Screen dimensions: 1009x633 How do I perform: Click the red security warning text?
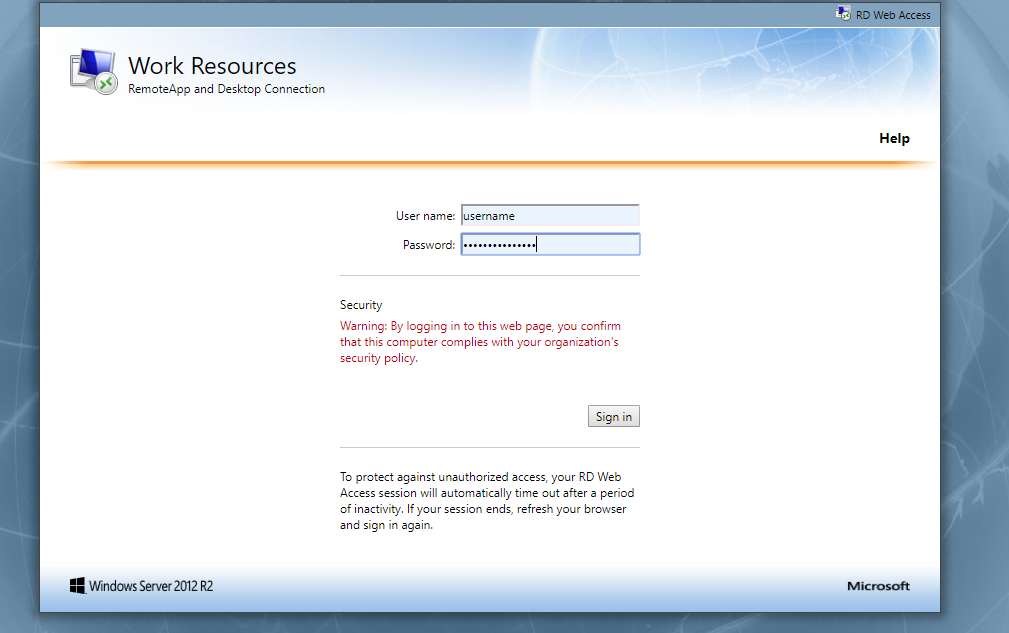[480, 342]
